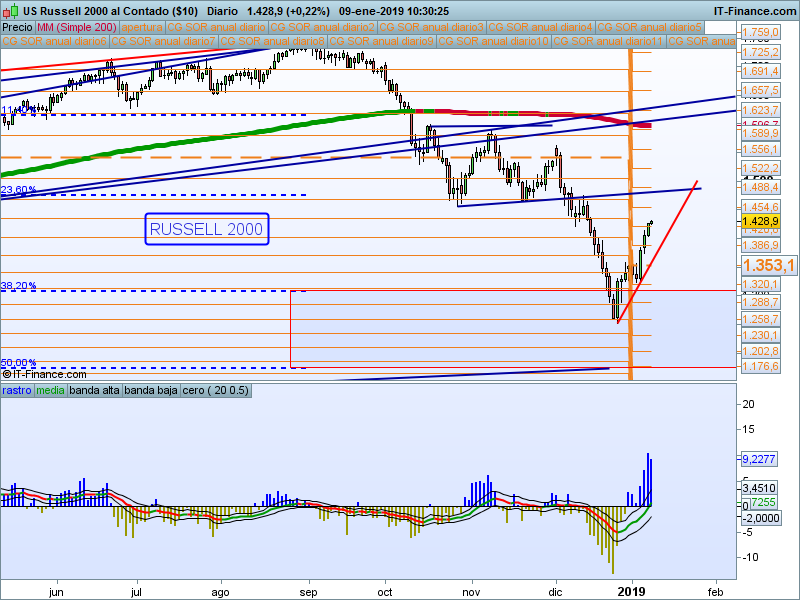Screen dimensions: 800x600
Task: Click the 1.454,6 price level label
Action: [760, 207]
